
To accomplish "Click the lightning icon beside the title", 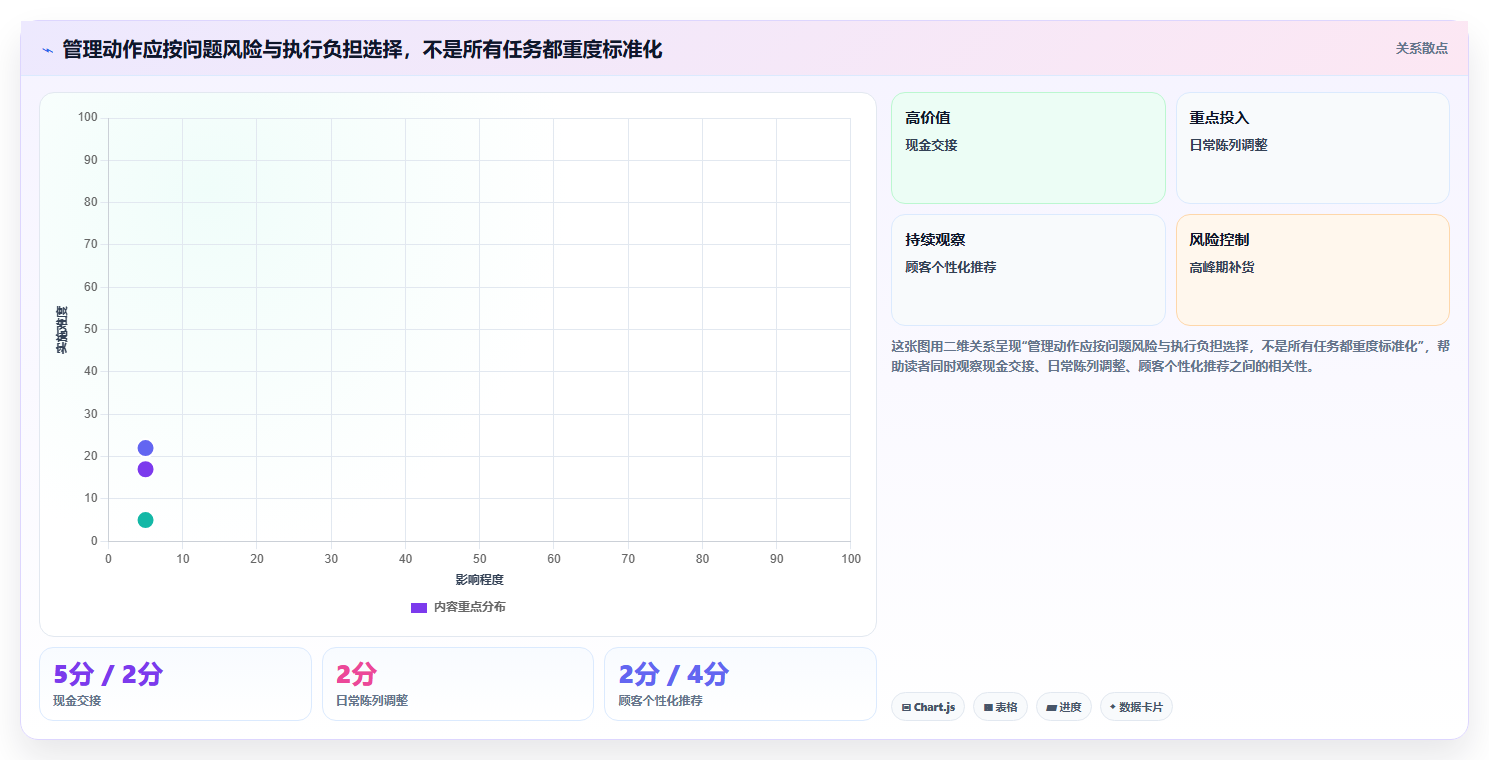I will 48,50.
